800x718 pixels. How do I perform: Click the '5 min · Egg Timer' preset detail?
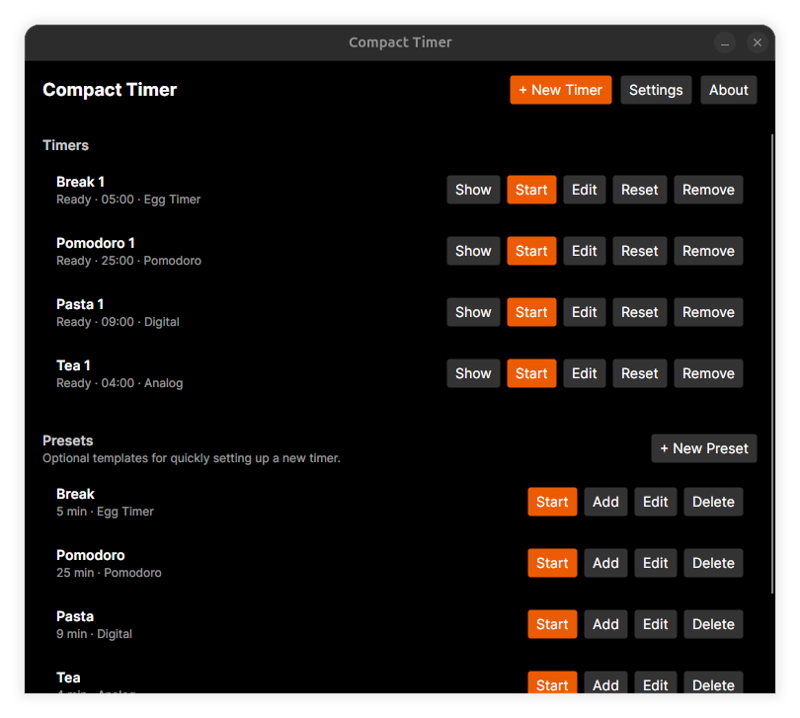[105, 512]
